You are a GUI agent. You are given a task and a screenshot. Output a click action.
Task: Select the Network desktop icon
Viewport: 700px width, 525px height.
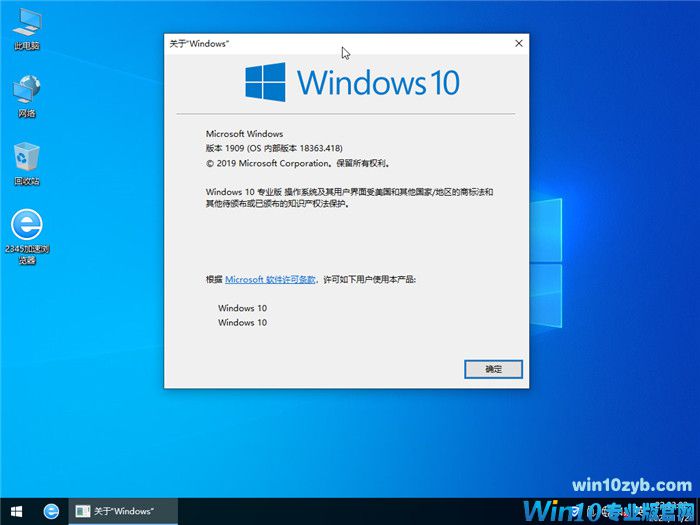[x=27, y=96]
